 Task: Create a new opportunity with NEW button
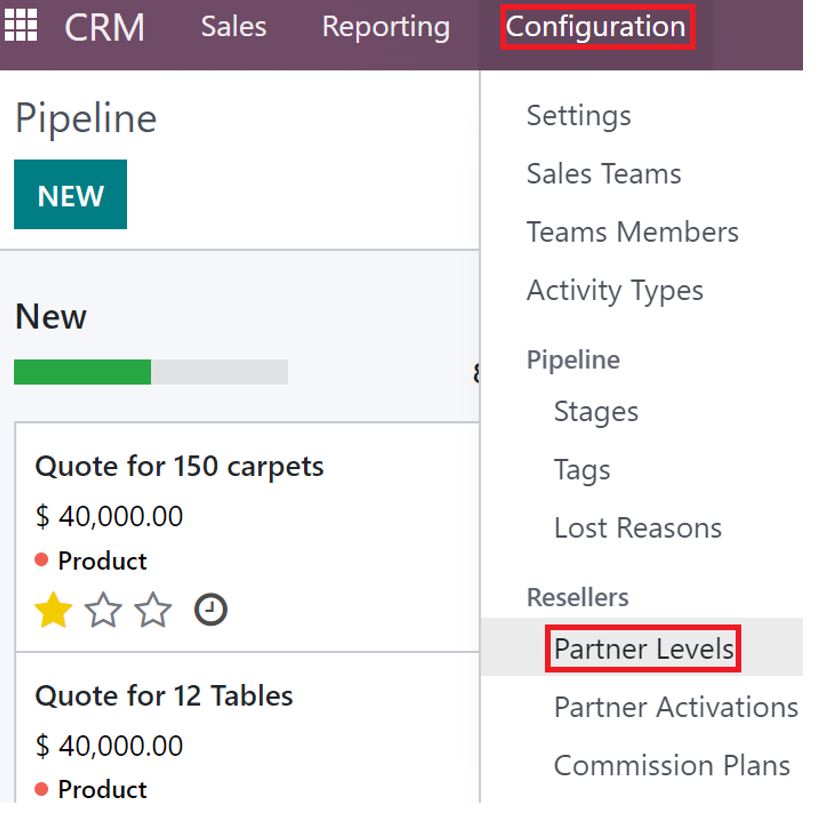70,194
